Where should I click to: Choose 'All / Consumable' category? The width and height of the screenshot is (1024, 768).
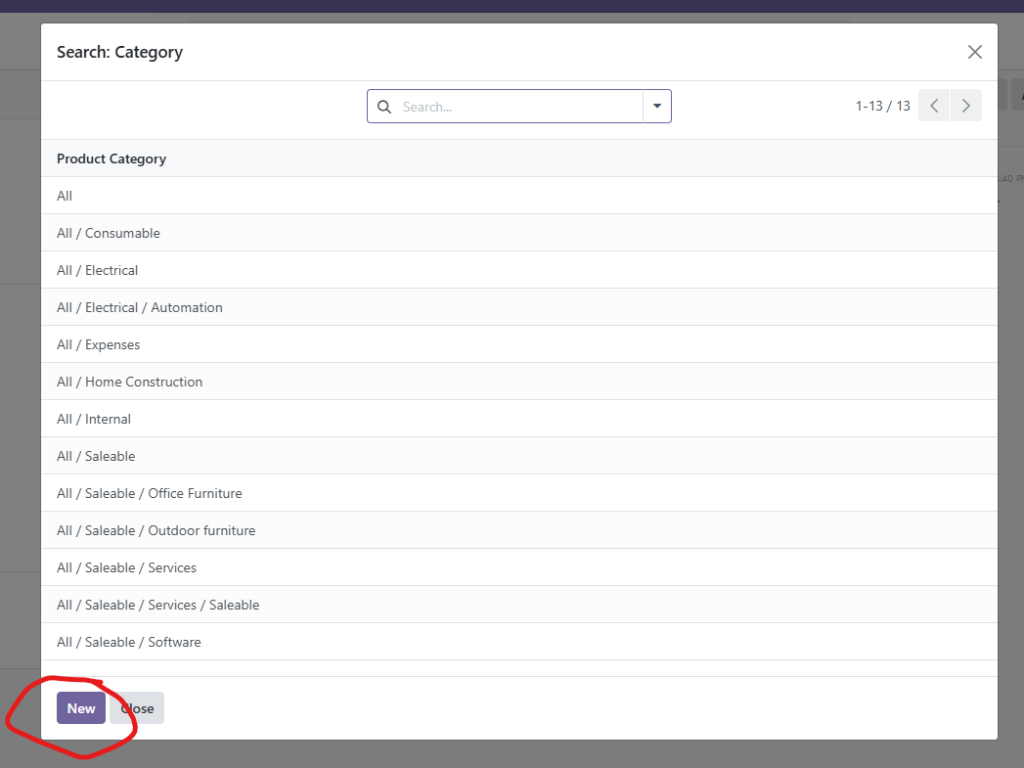coord(108,233)
